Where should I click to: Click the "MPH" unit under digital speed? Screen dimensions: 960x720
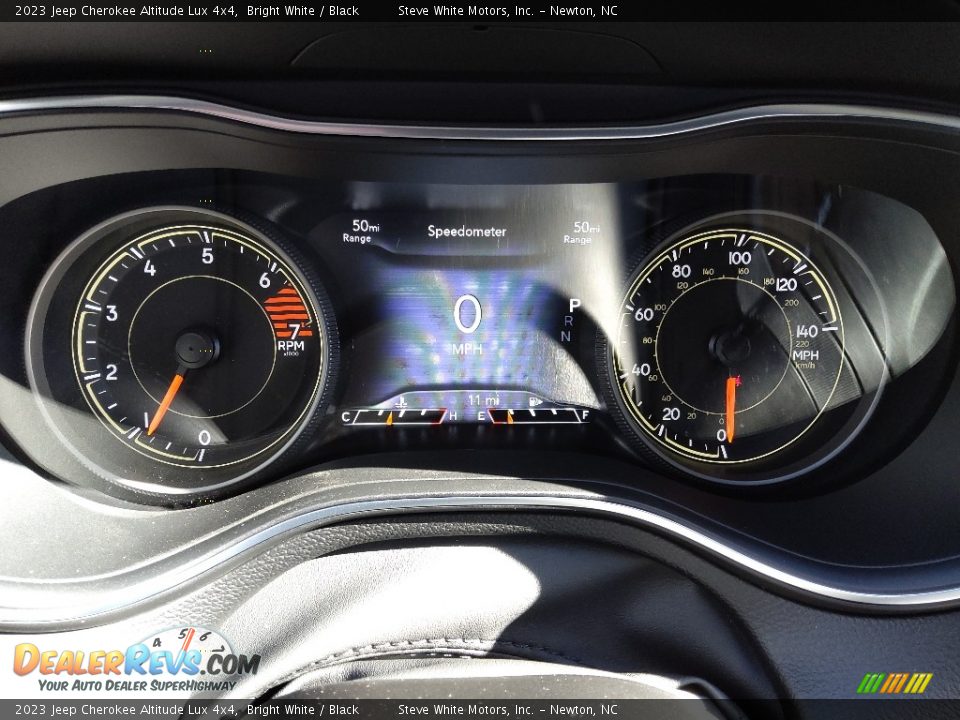[x=468, y=349]
